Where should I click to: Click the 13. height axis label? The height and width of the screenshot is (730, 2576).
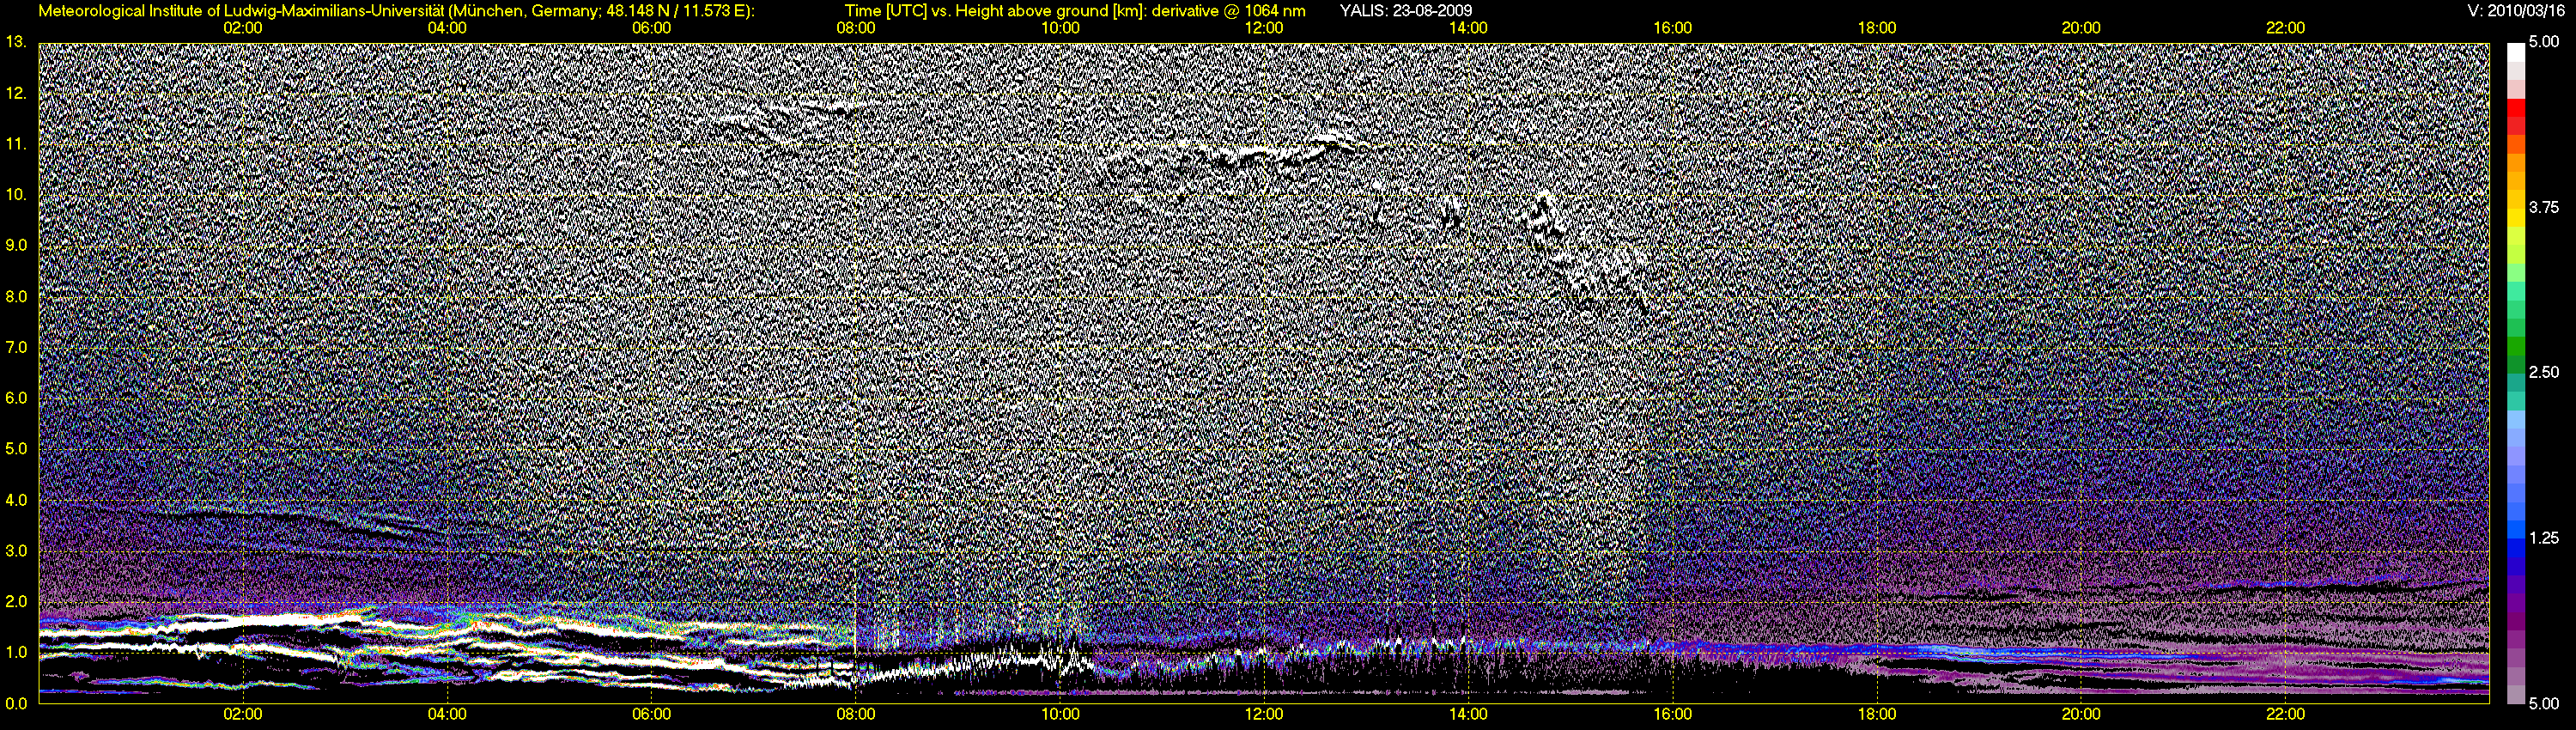16,42
